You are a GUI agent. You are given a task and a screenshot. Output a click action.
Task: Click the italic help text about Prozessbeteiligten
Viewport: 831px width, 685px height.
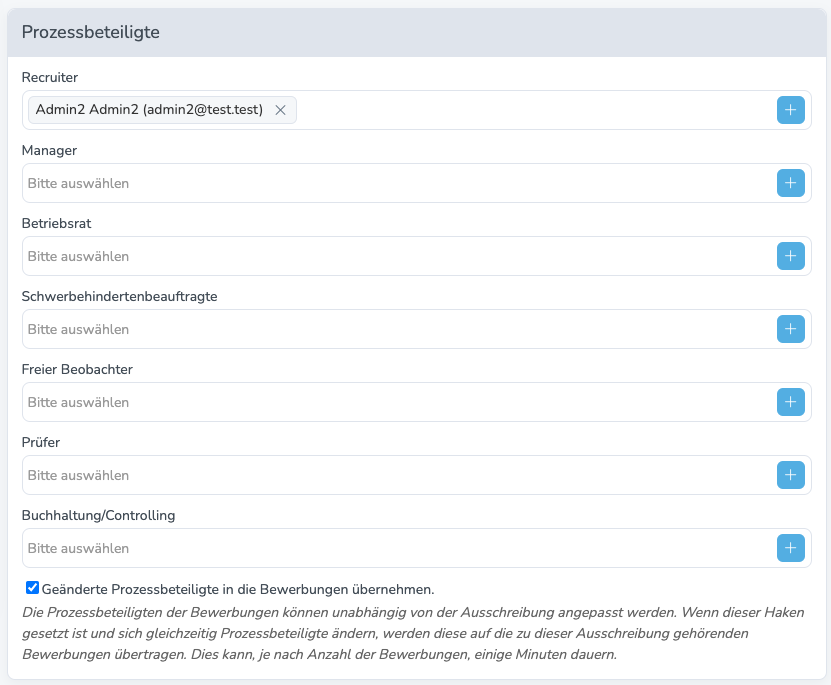413,634
